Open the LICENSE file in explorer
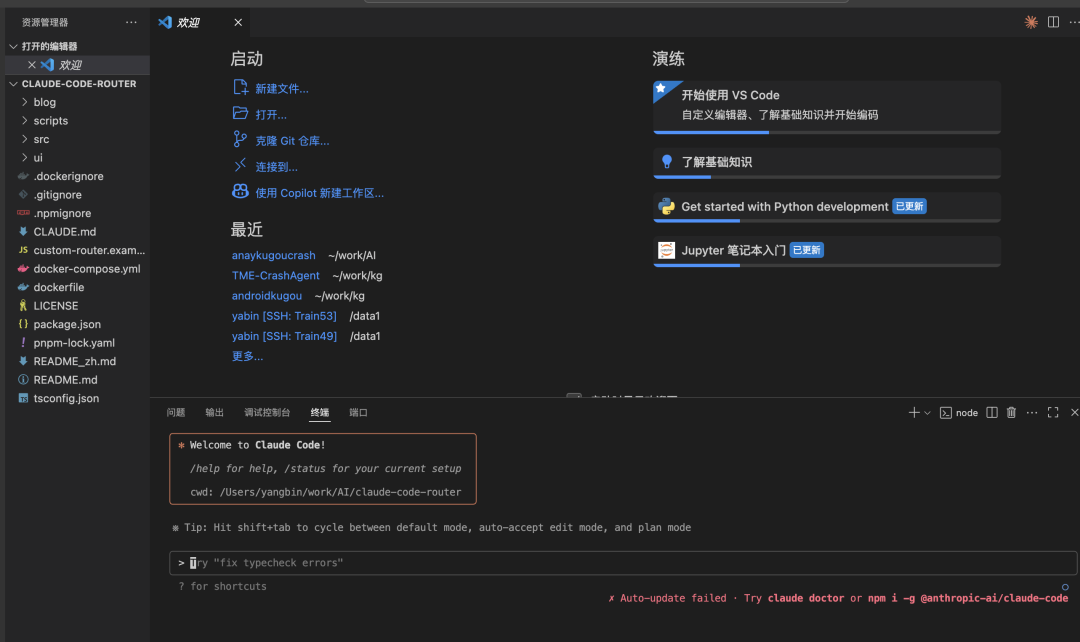 point(55,306)
